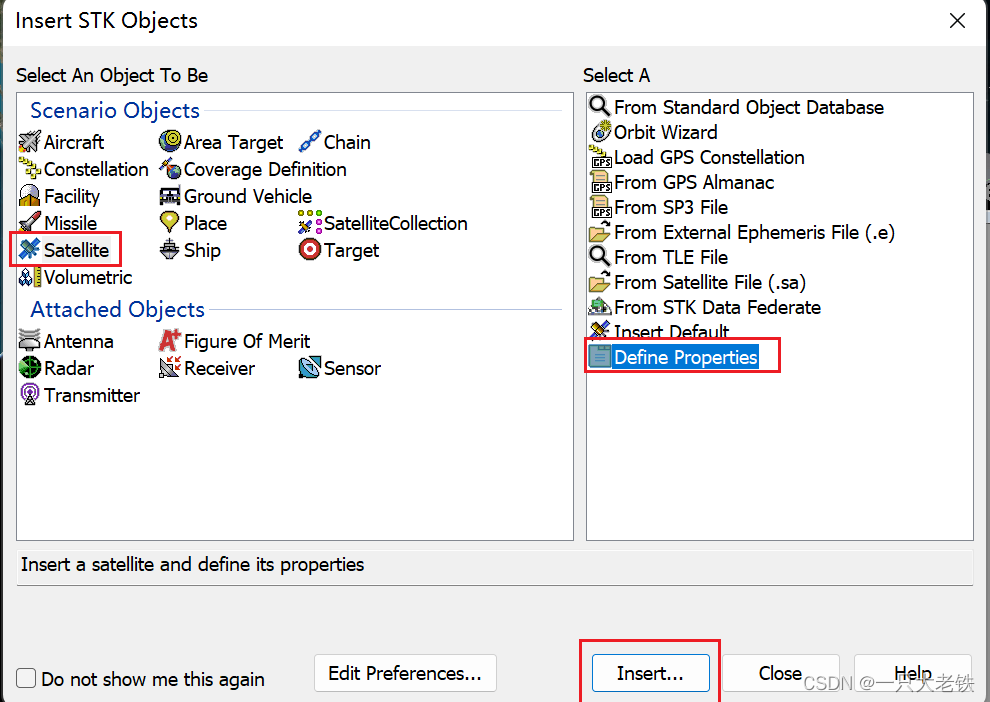Close the Insert STK Objects window
Screen dimensions: 990x702
click(x=957, y=21)
